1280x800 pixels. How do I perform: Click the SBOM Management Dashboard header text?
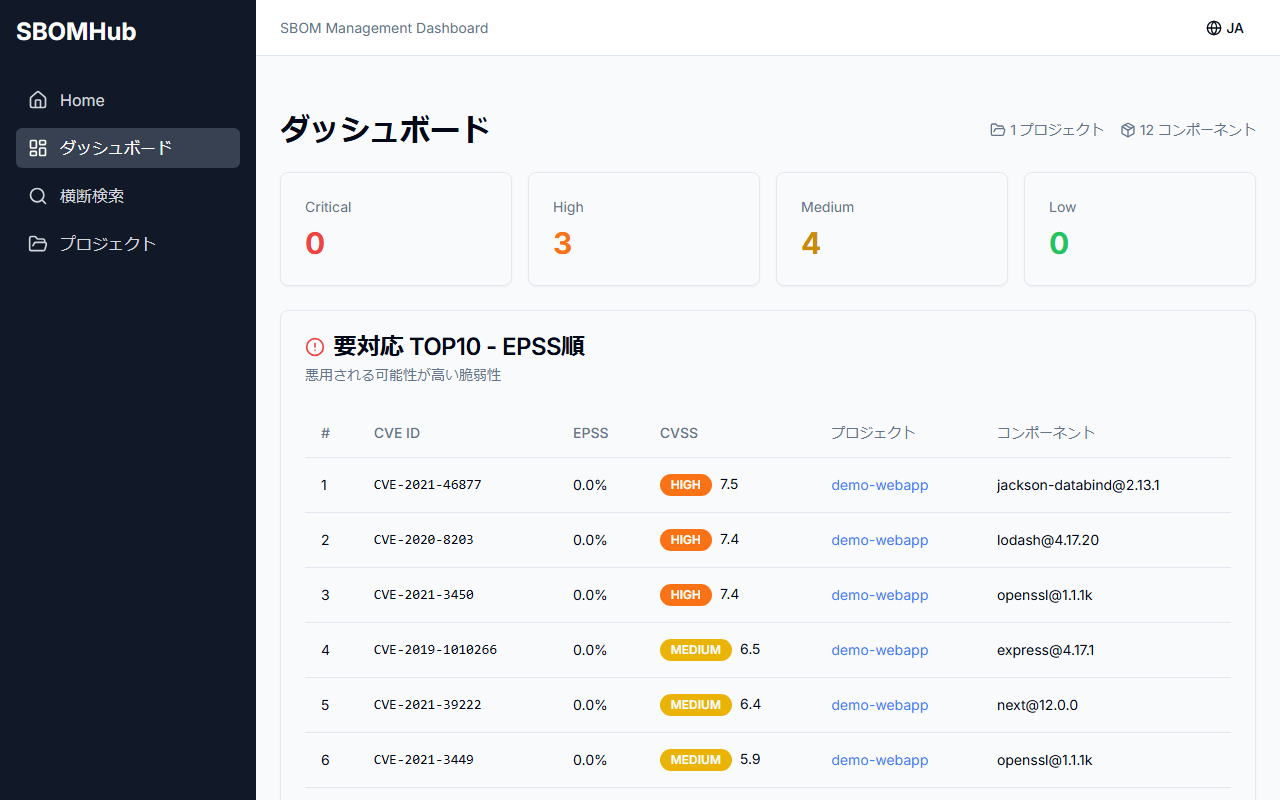point(385,28)
